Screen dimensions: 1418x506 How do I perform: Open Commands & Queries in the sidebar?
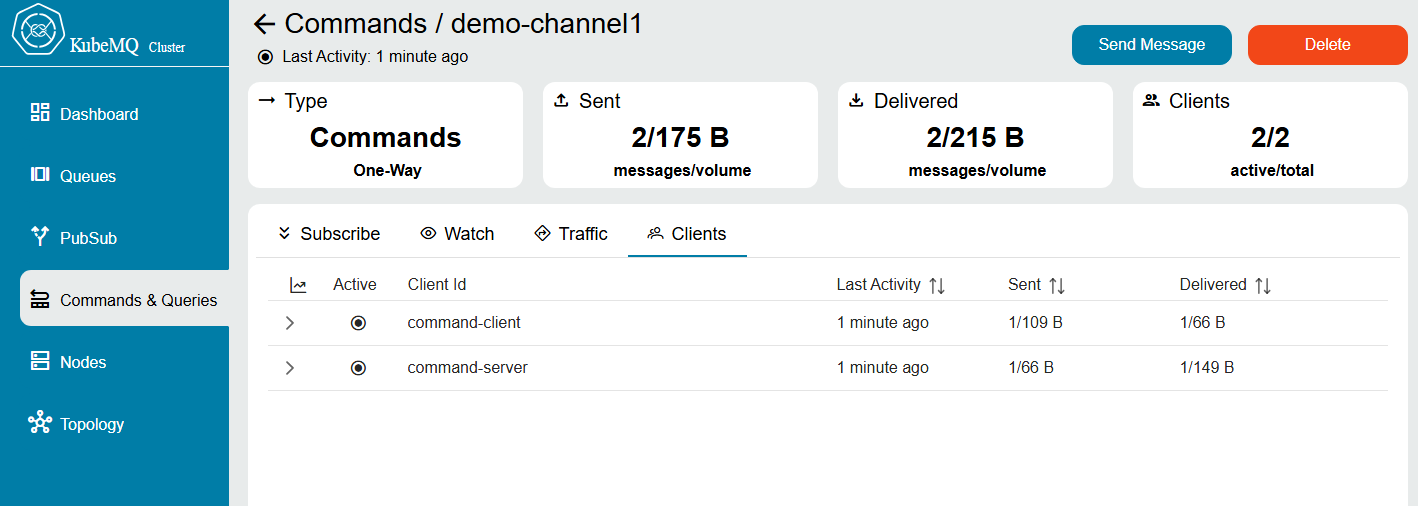point(124,300)
